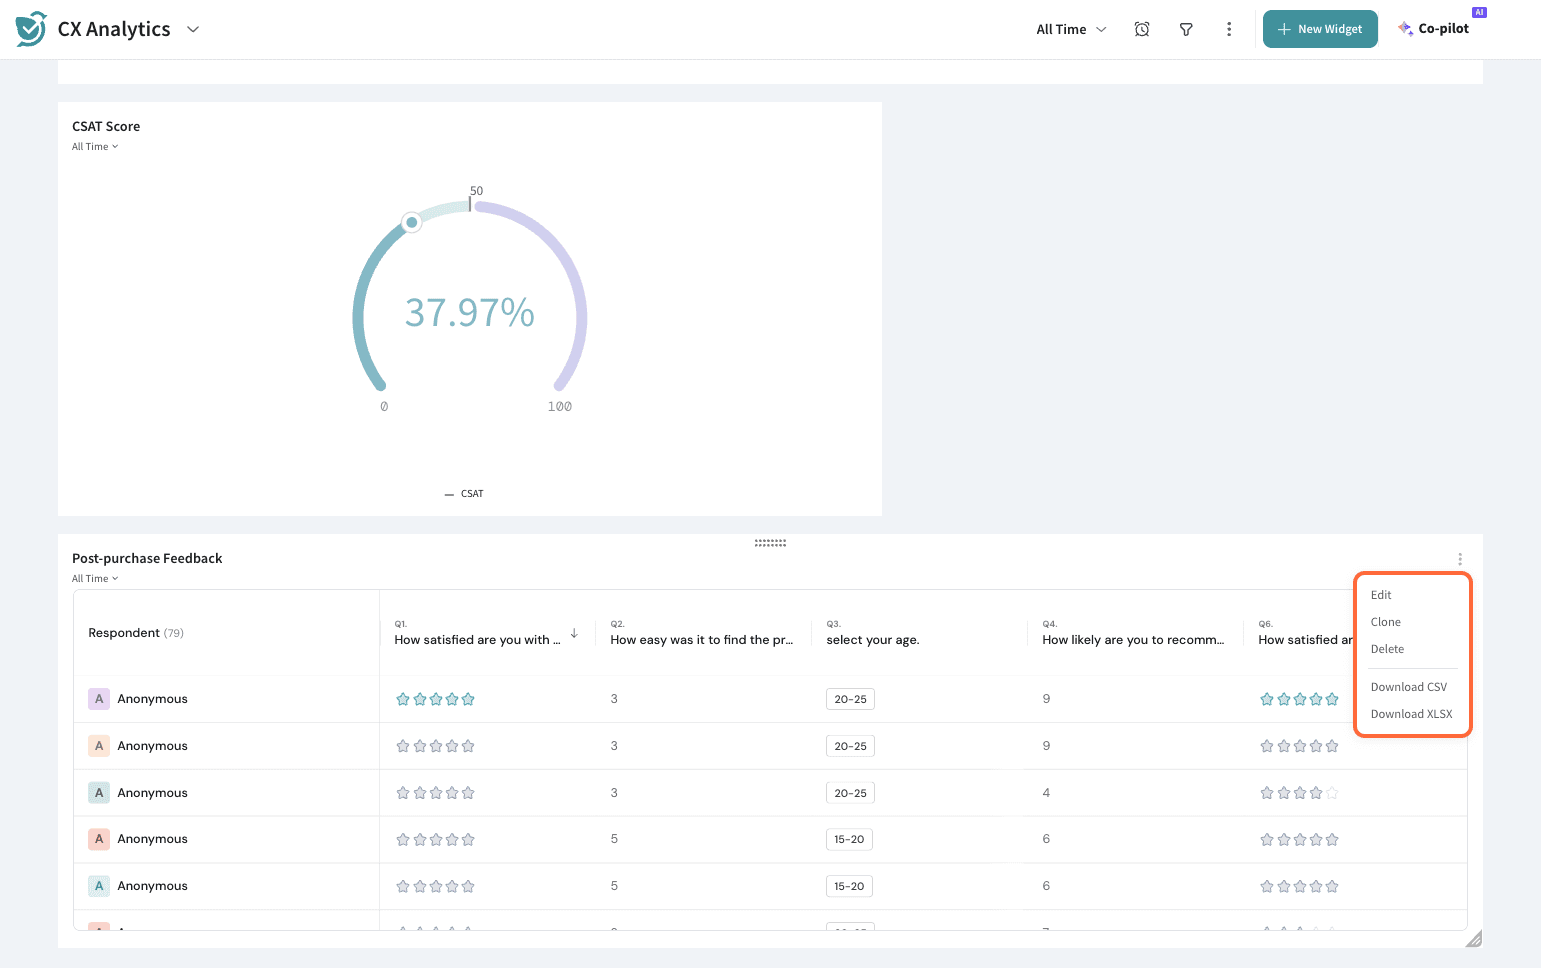
Task: Click the CX Analytics logo icon
Action: pyautogui.click(x=31, y=29)
